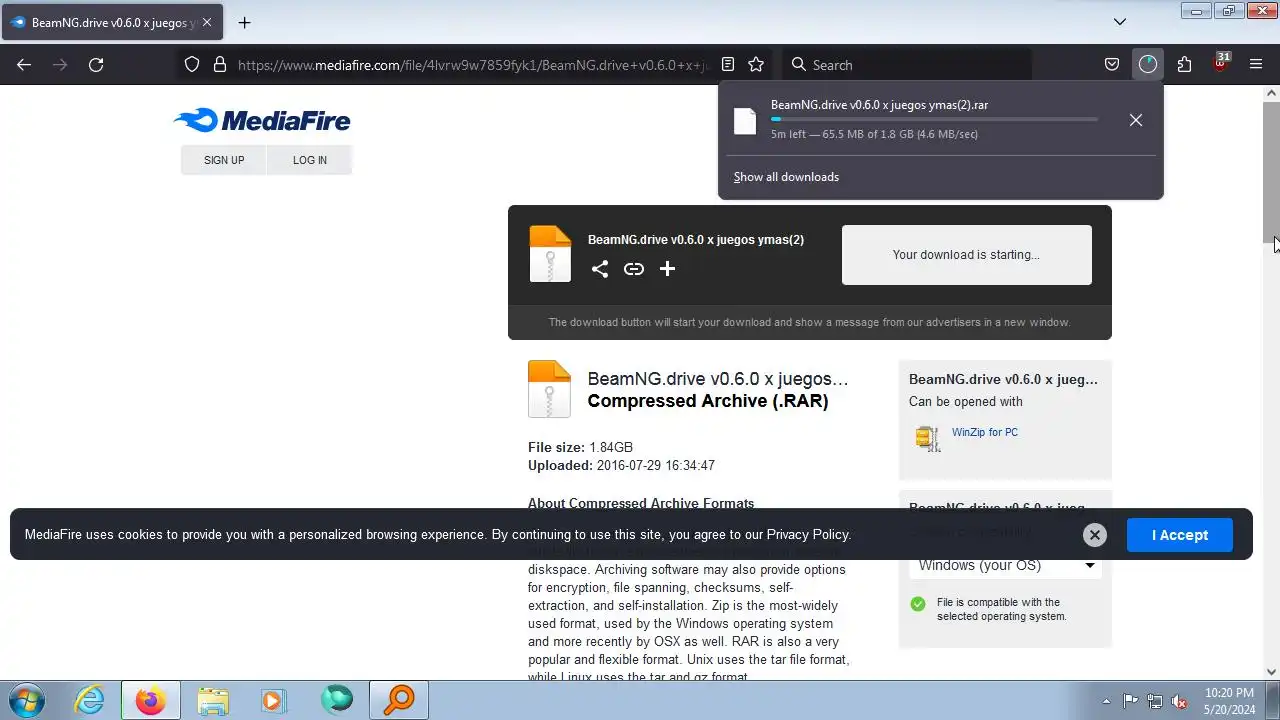Screen dimensions: 1280x720
Task: Open the Firefox hamburger application menu
Action: (x=1256, y=64)
